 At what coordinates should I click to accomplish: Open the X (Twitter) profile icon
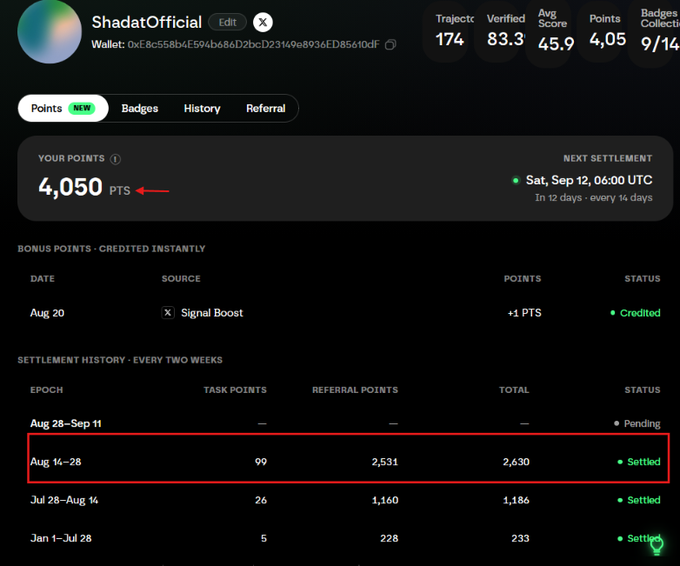click(263, 22)
